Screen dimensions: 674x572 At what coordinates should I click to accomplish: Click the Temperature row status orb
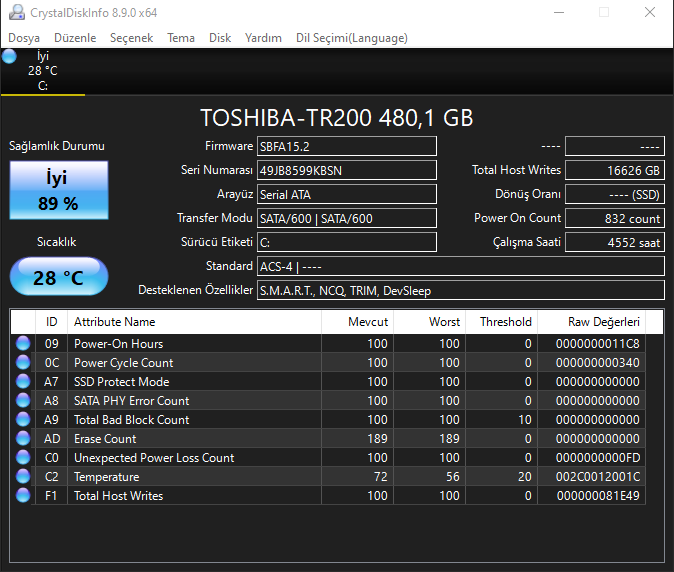coord(23,476)
